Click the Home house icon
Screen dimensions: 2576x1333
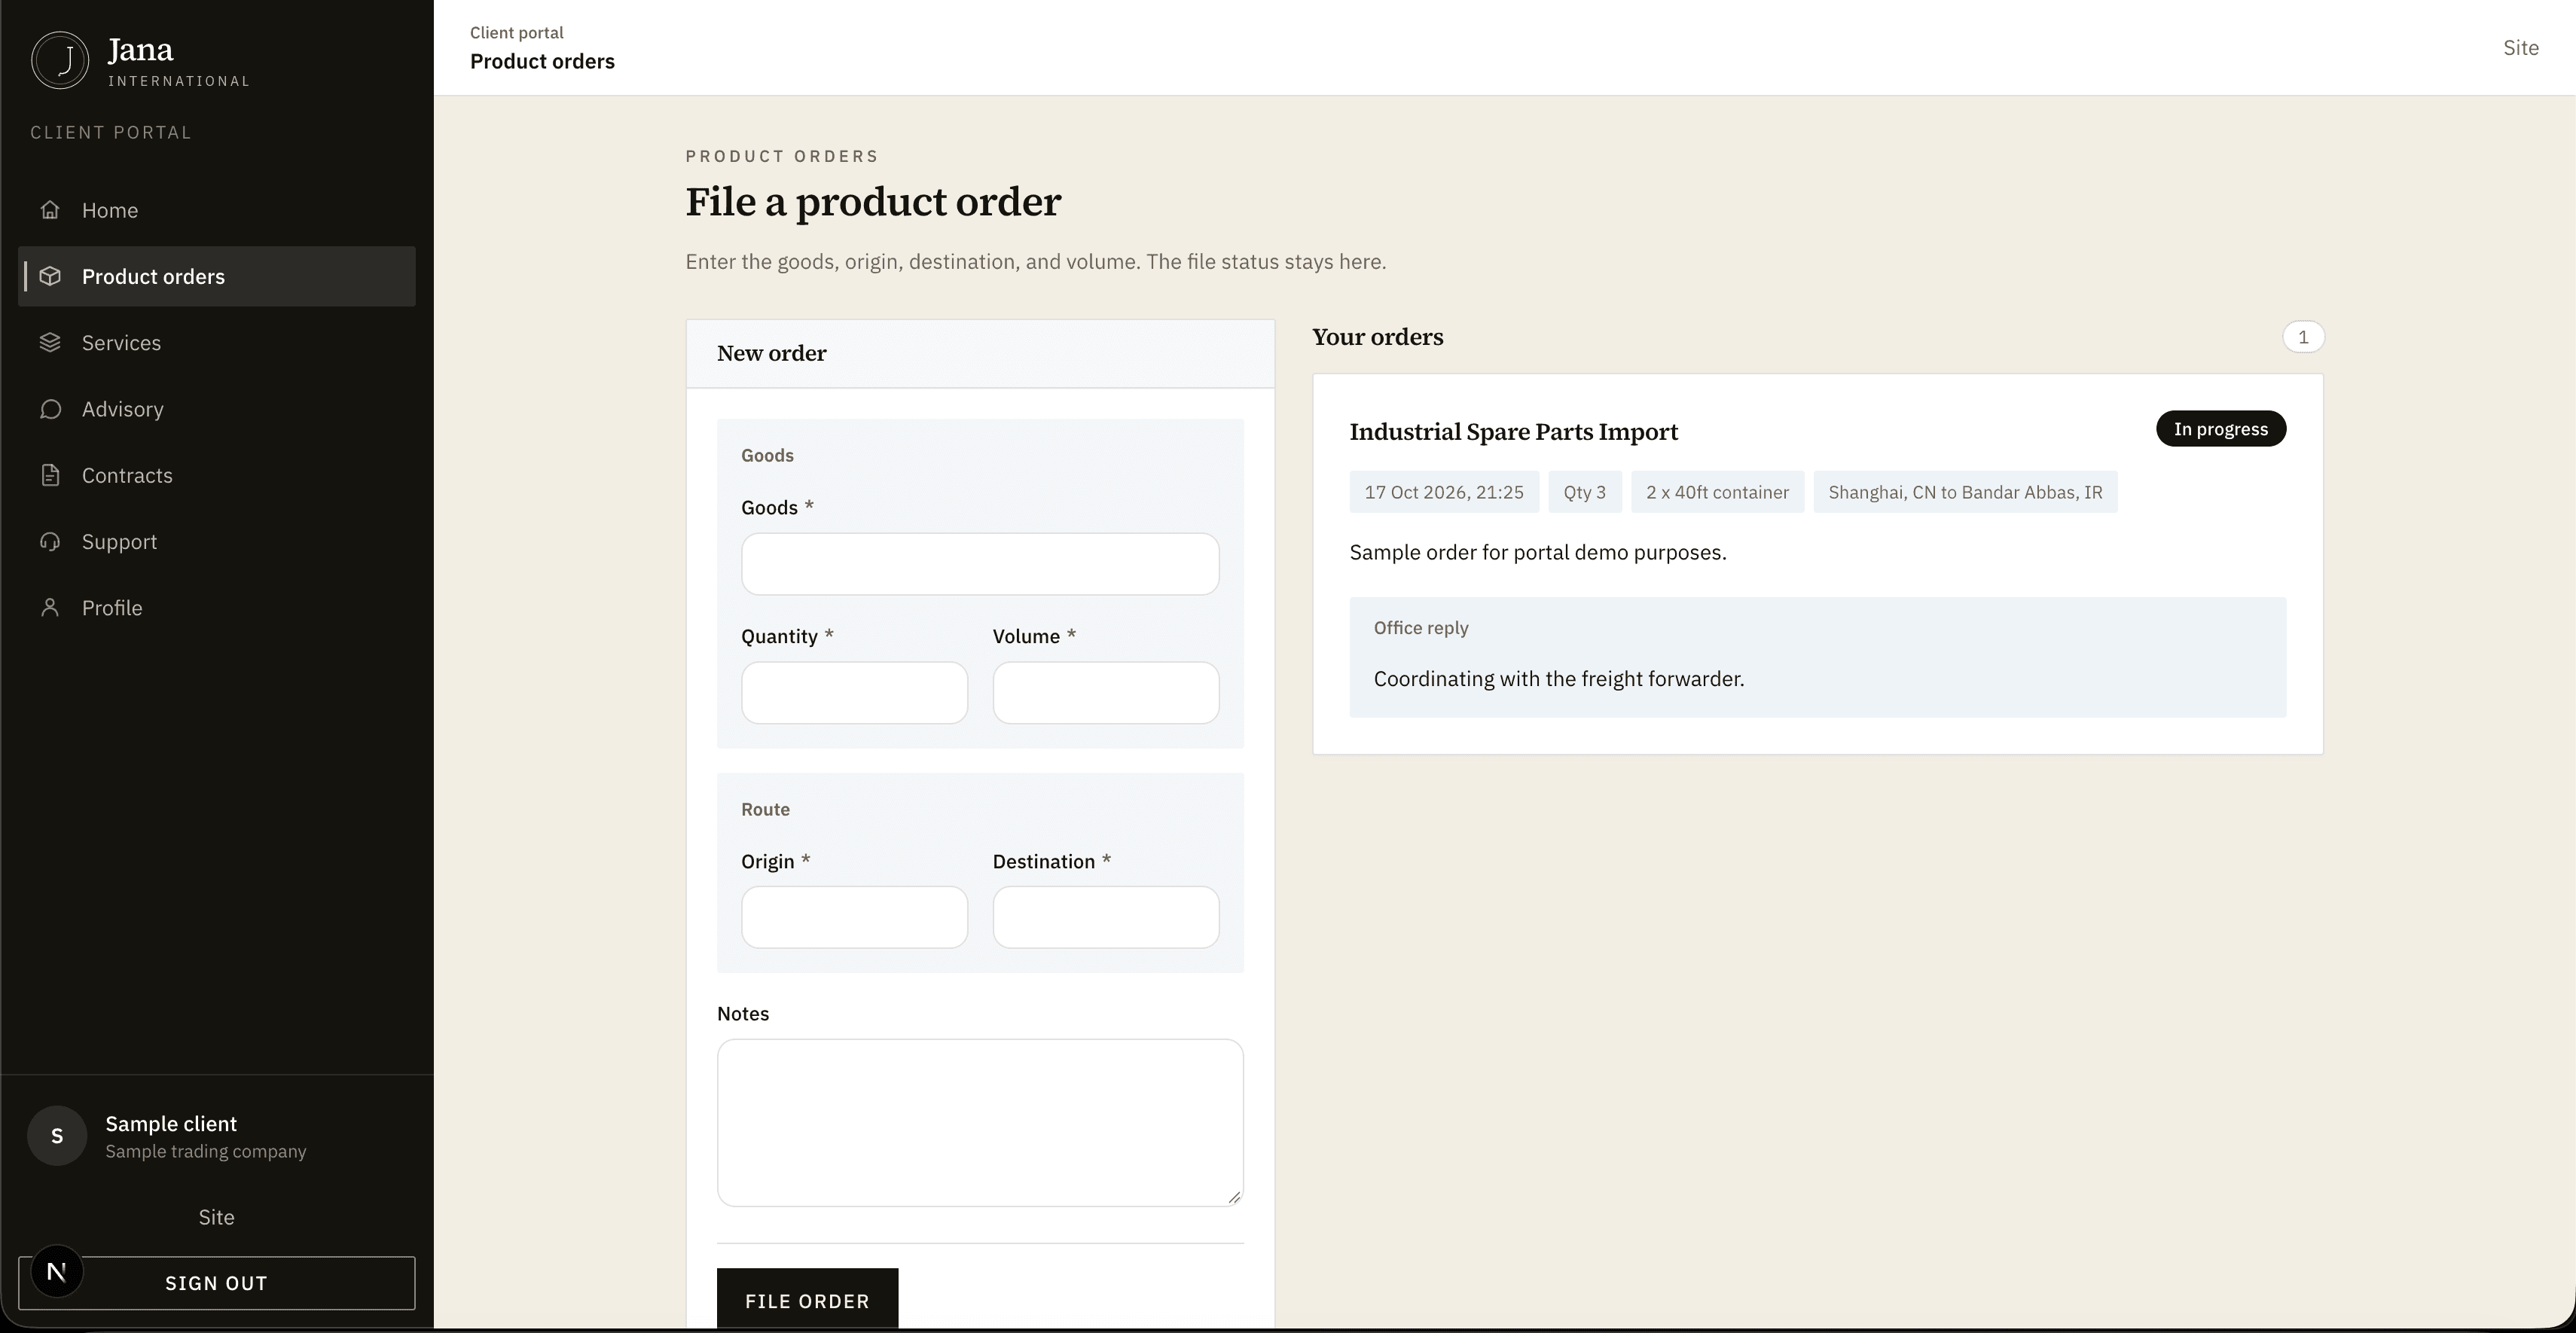click(x=50, y=210)
